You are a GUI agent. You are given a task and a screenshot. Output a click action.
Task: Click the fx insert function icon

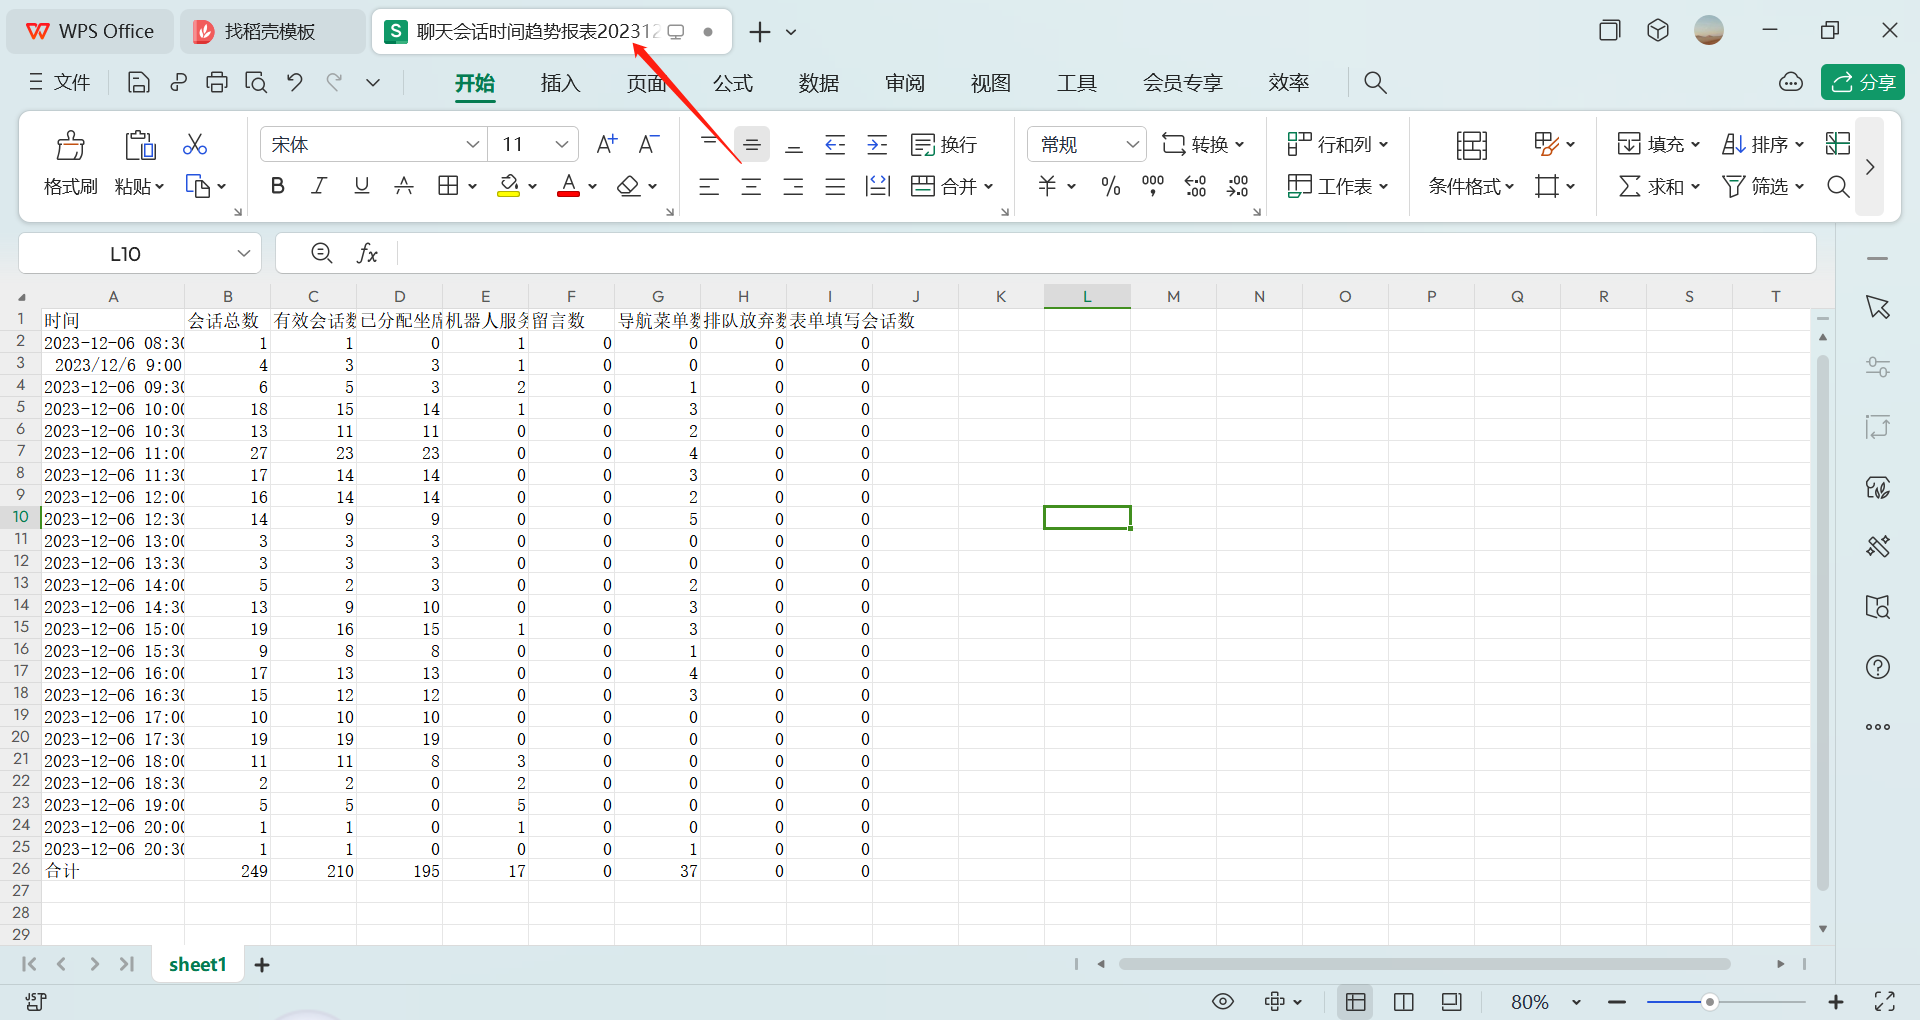368,254
